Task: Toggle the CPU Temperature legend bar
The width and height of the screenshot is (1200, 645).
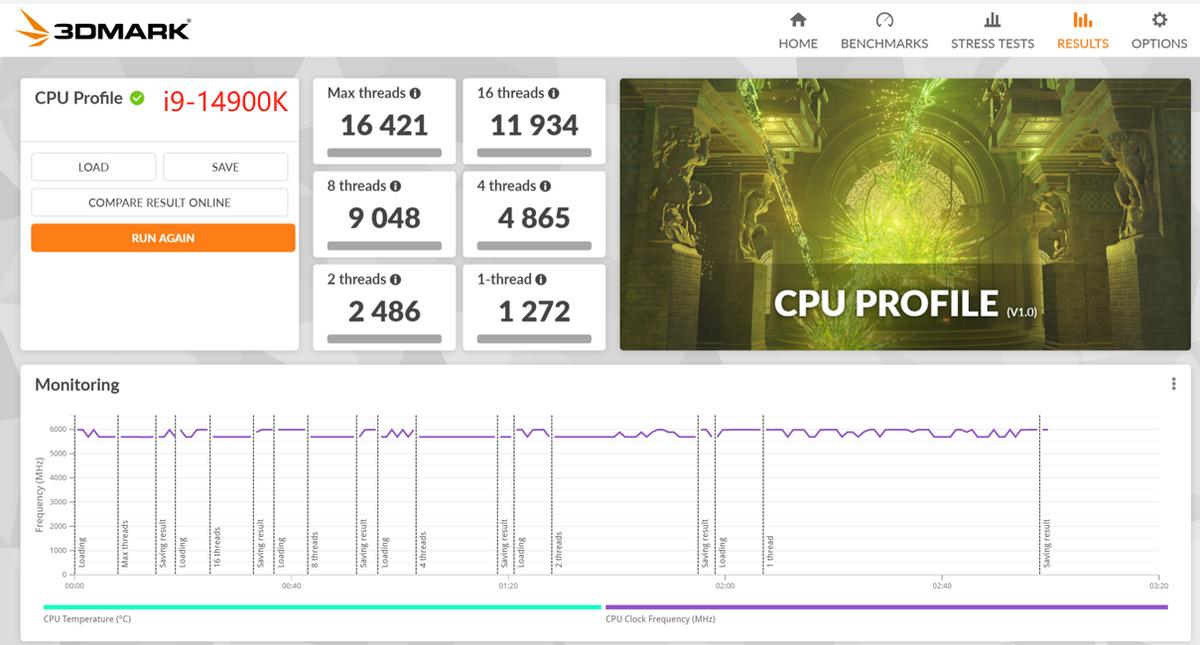Action: (x=322, y=607)
